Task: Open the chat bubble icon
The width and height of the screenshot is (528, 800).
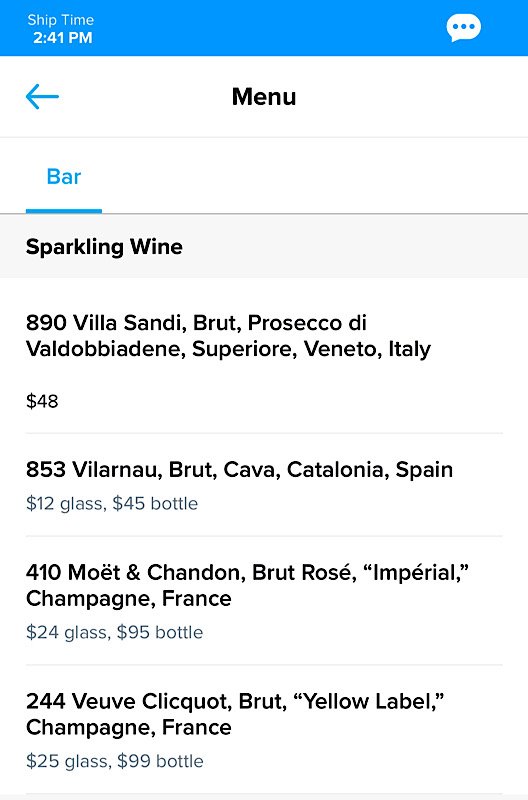Action: [x=463, y=28]
